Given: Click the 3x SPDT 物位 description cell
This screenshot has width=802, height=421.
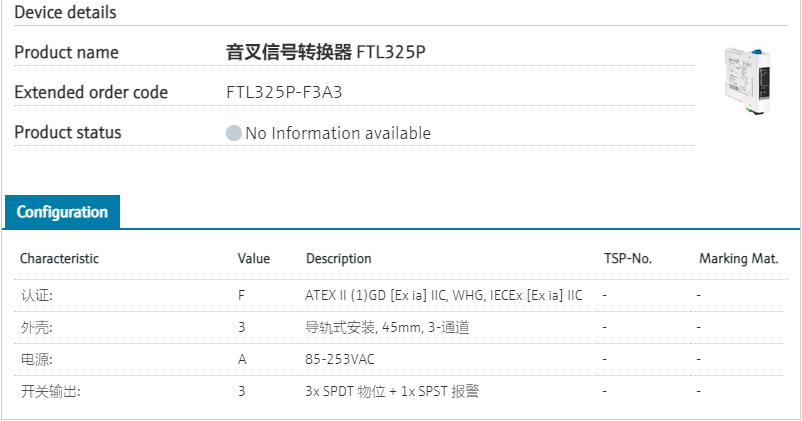Looking at the screenshot, I should pos(392,391).
